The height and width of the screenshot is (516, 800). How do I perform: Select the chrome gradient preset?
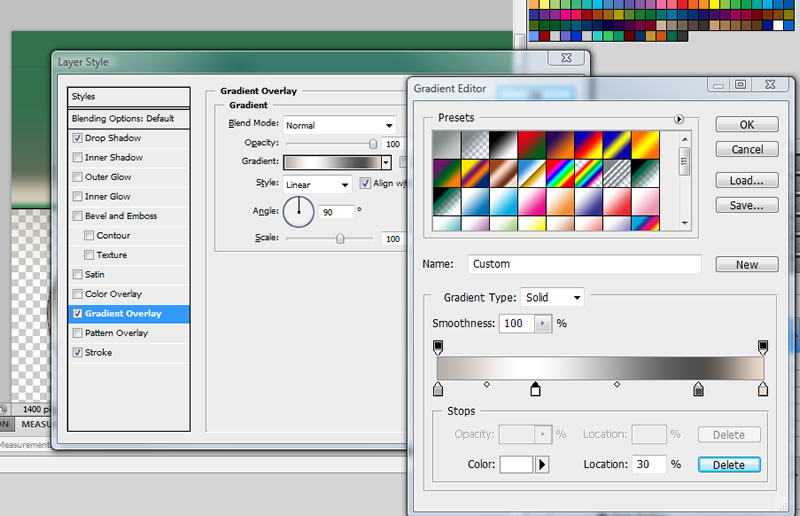point(532,173)
